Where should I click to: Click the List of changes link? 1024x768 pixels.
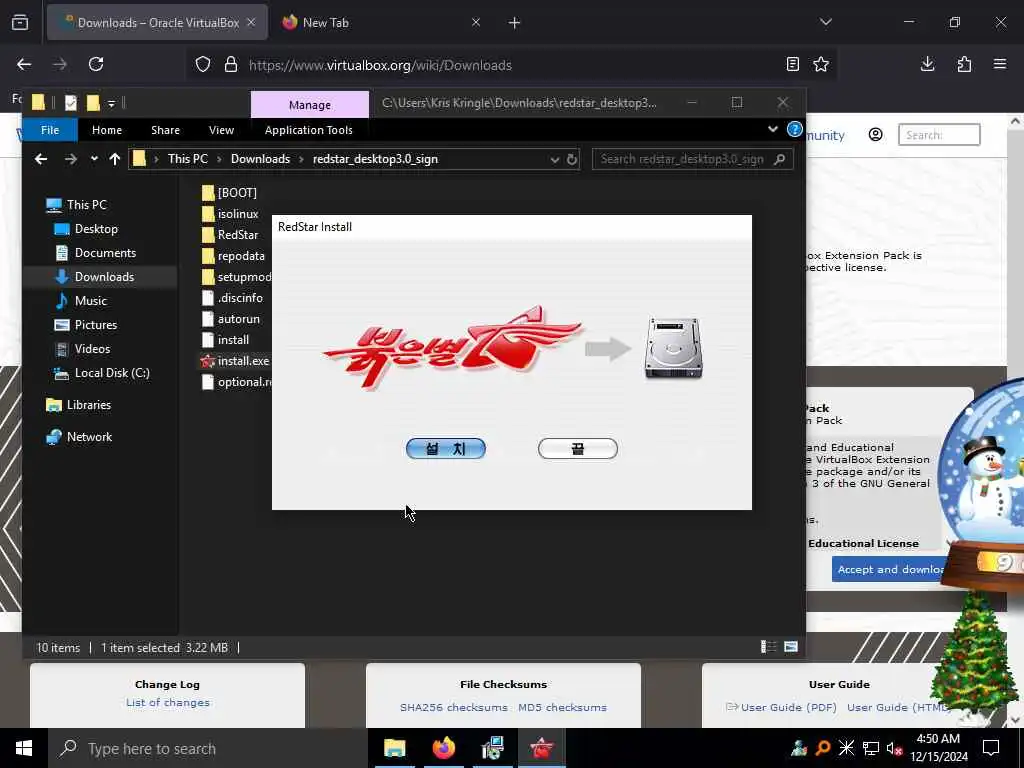(168, 703)
